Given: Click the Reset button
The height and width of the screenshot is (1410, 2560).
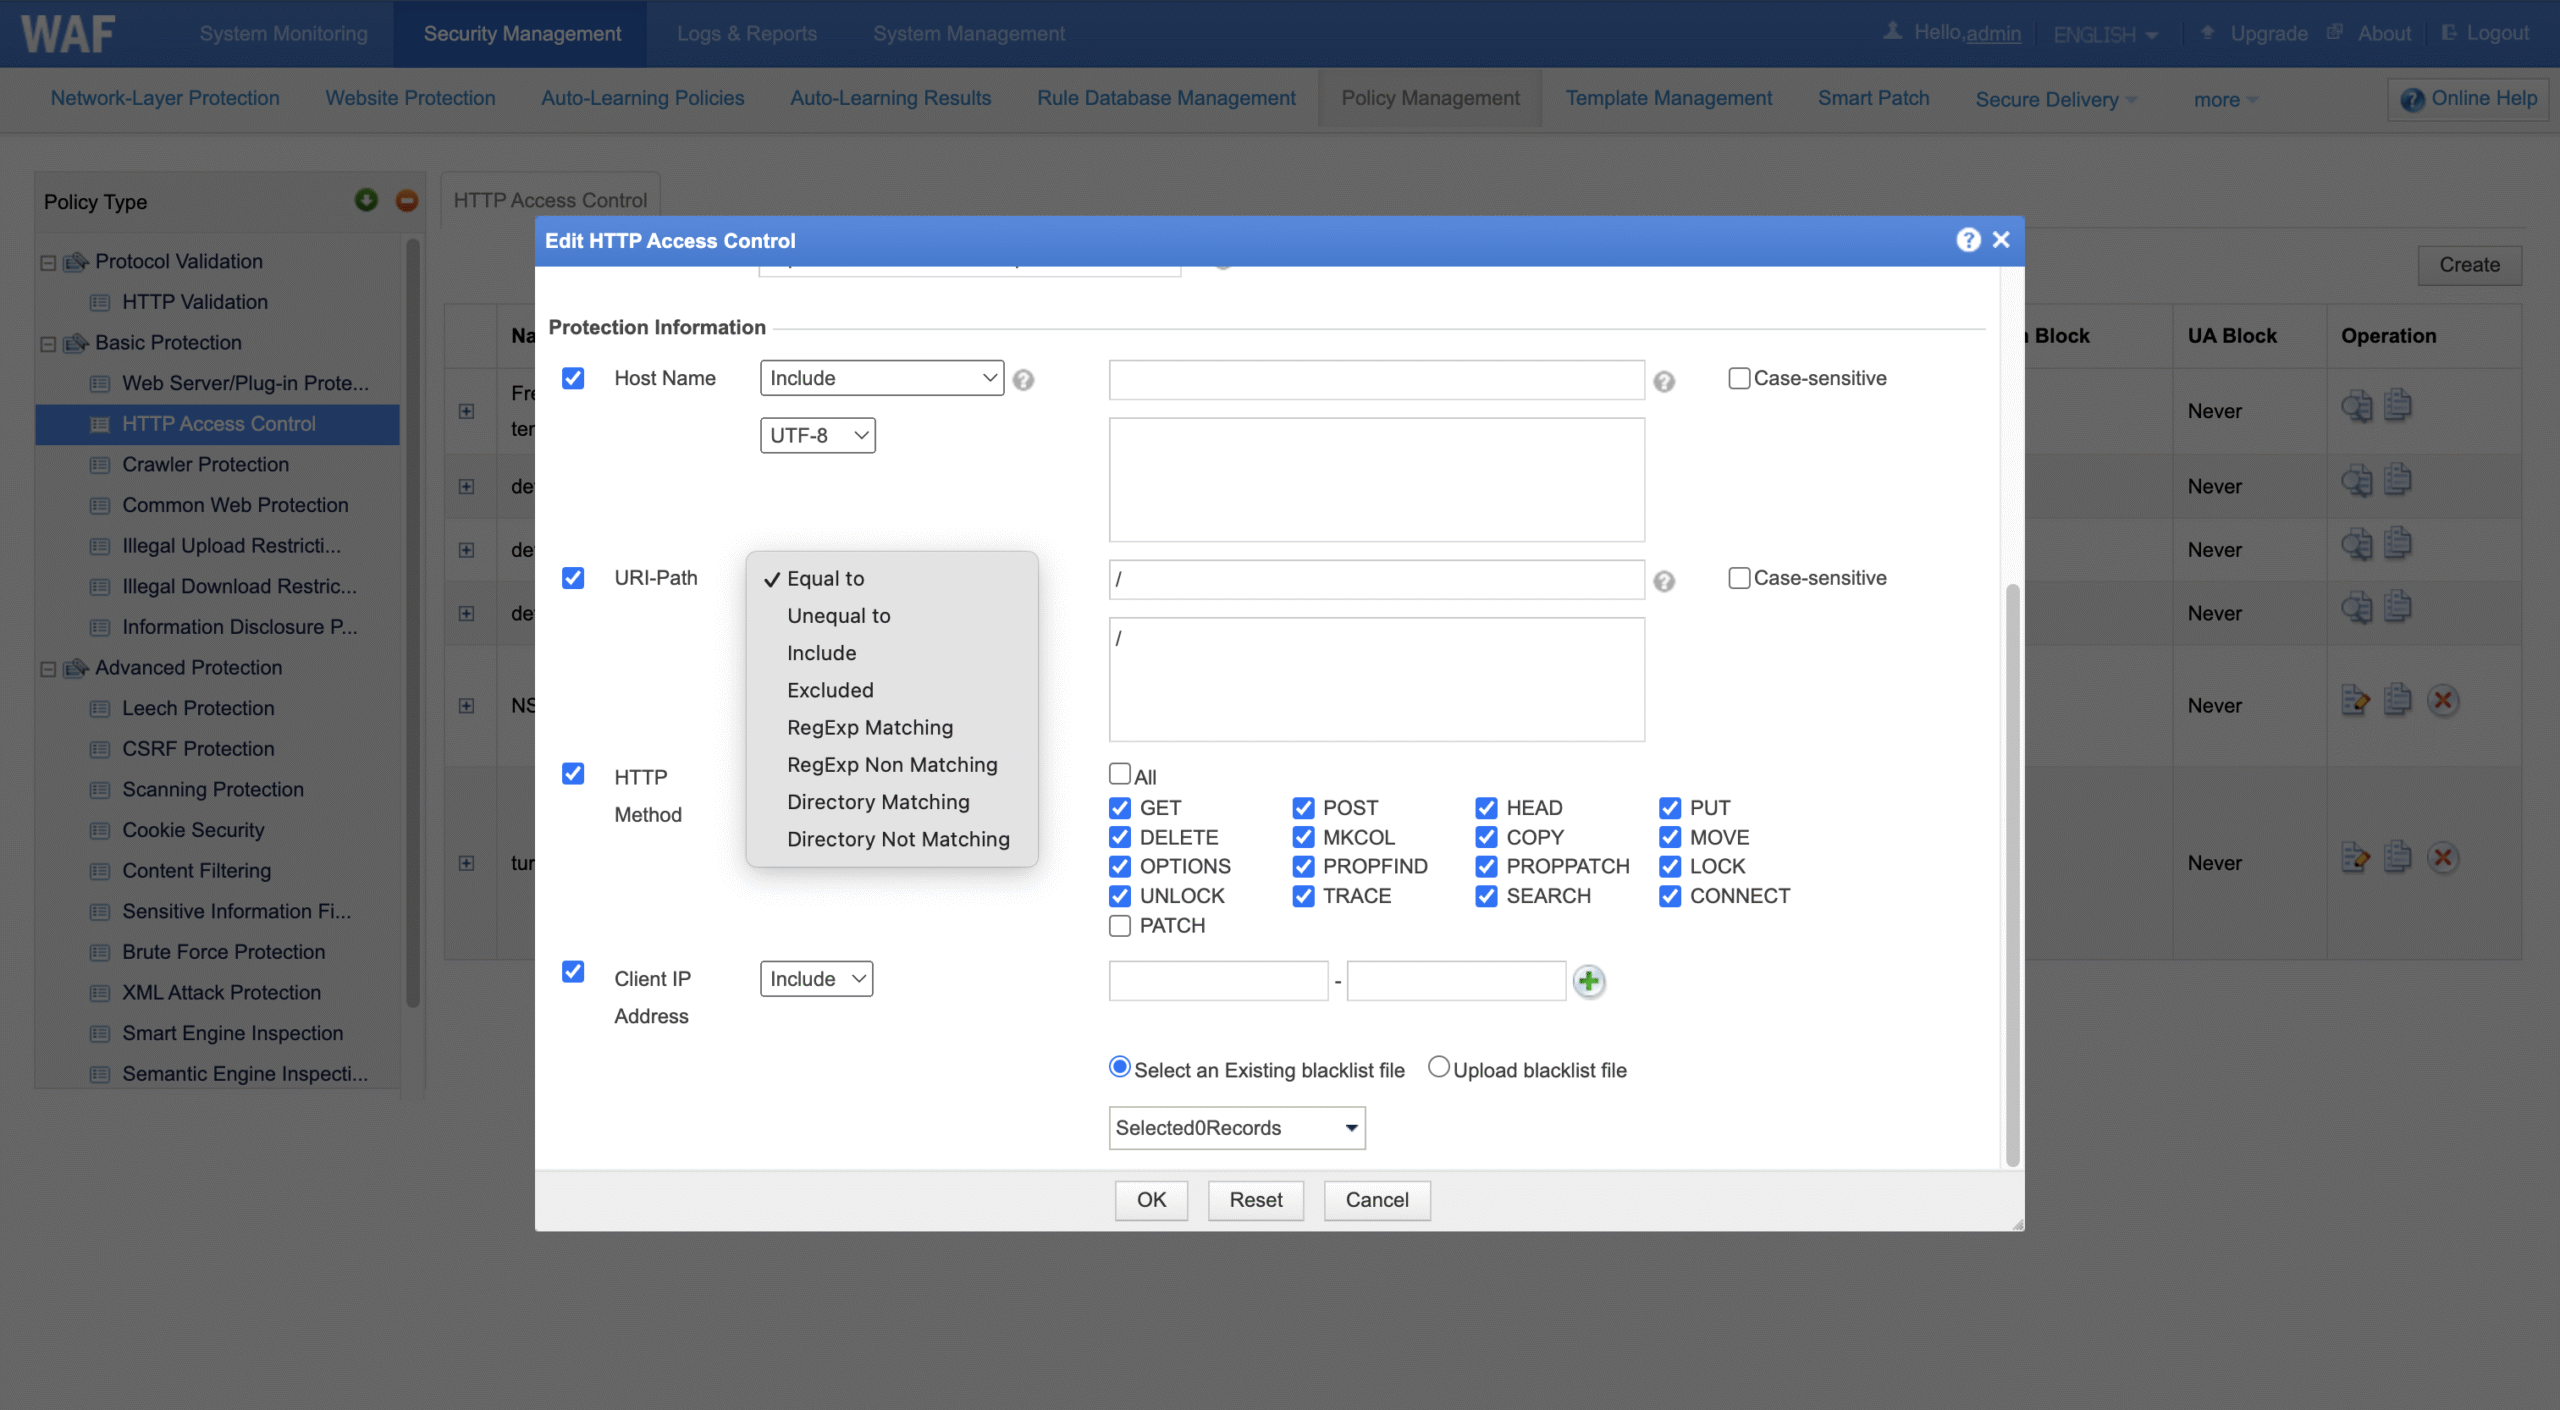Looking at the screenshot, I should 1255,1200.
